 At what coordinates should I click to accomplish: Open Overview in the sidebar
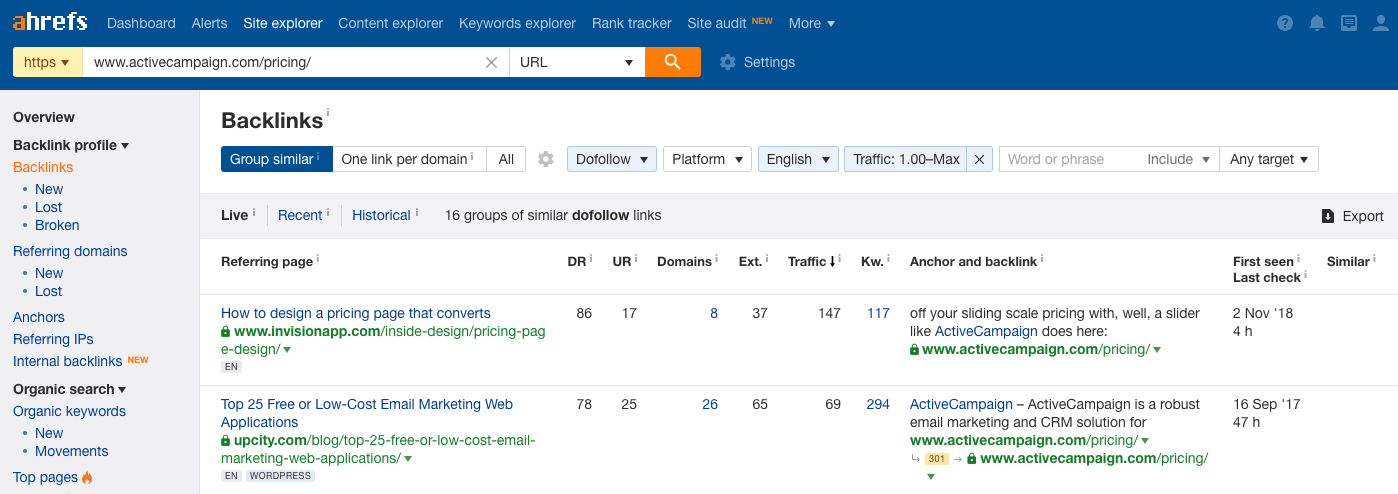tap(44, 117)
